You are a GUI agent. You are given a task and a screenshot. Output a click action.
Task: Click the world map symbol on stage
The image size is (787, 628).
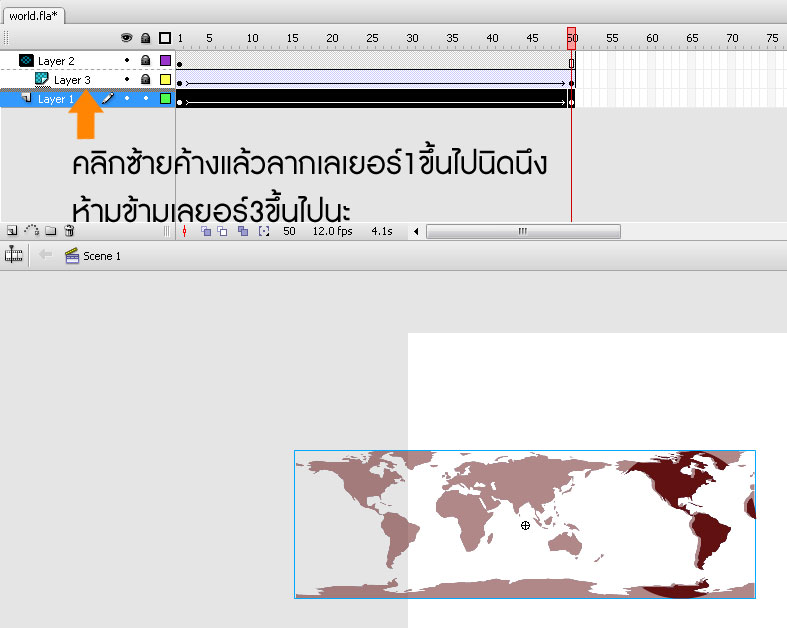click(524, 524)
